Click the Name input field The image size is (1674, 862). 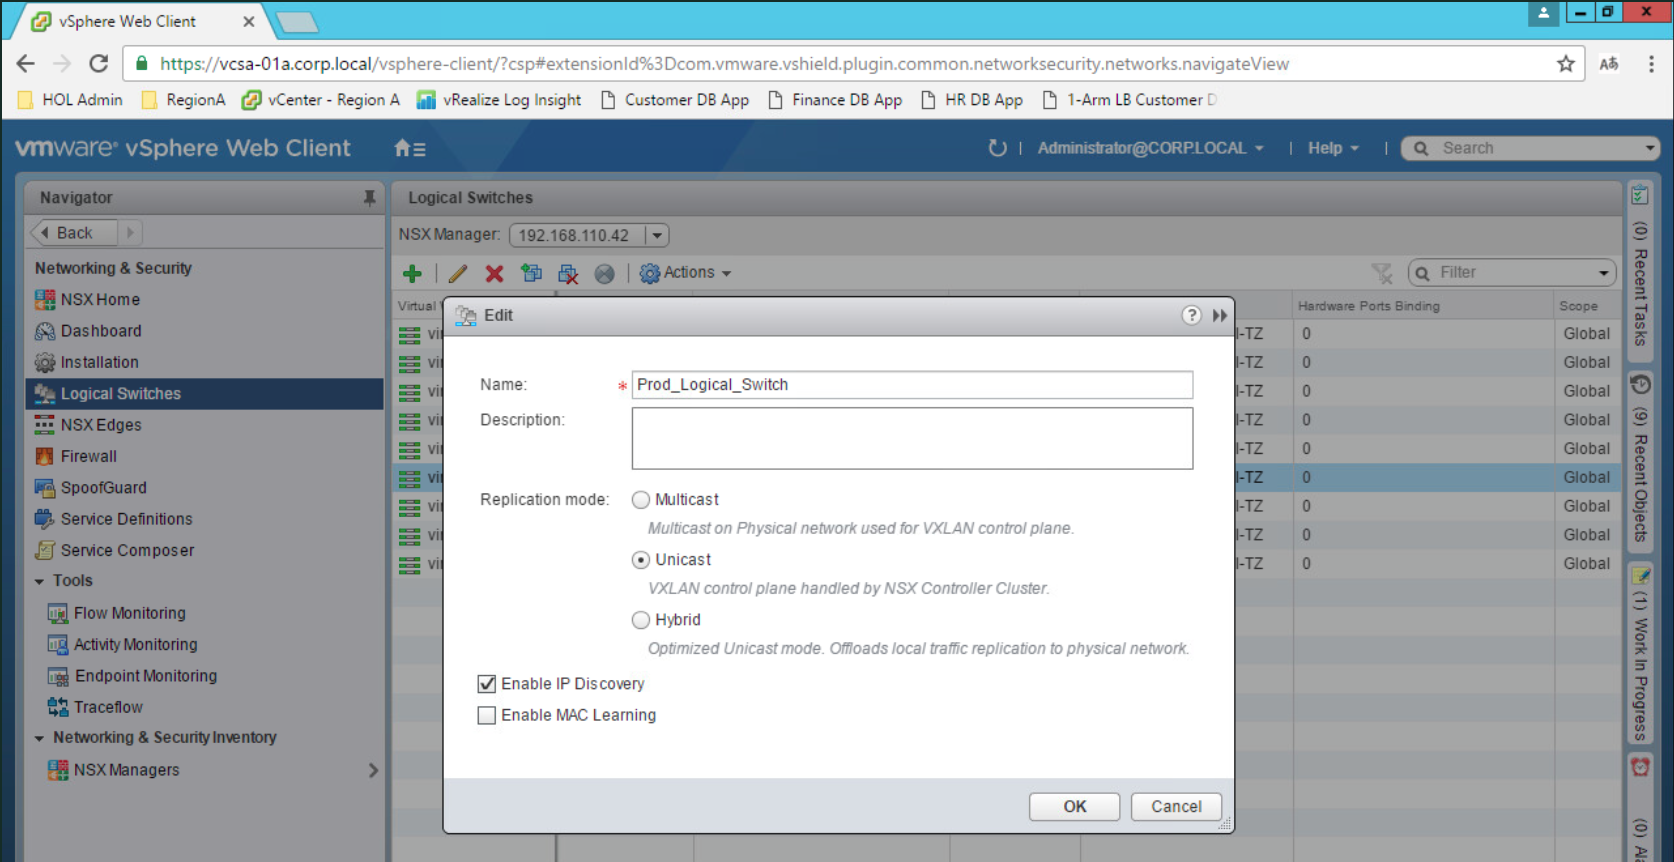pyautogui.click(x=912, y=385)
